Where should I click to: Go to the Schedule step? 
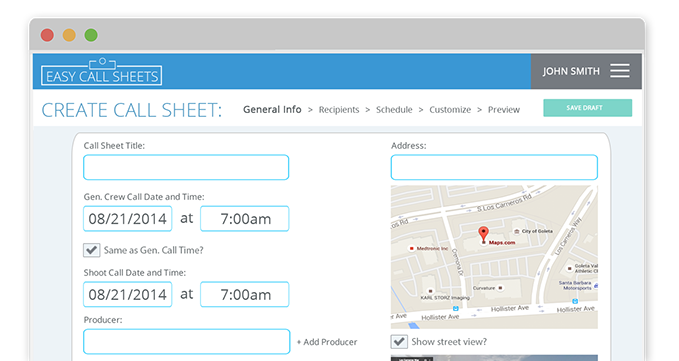click(x=394, y=110)
